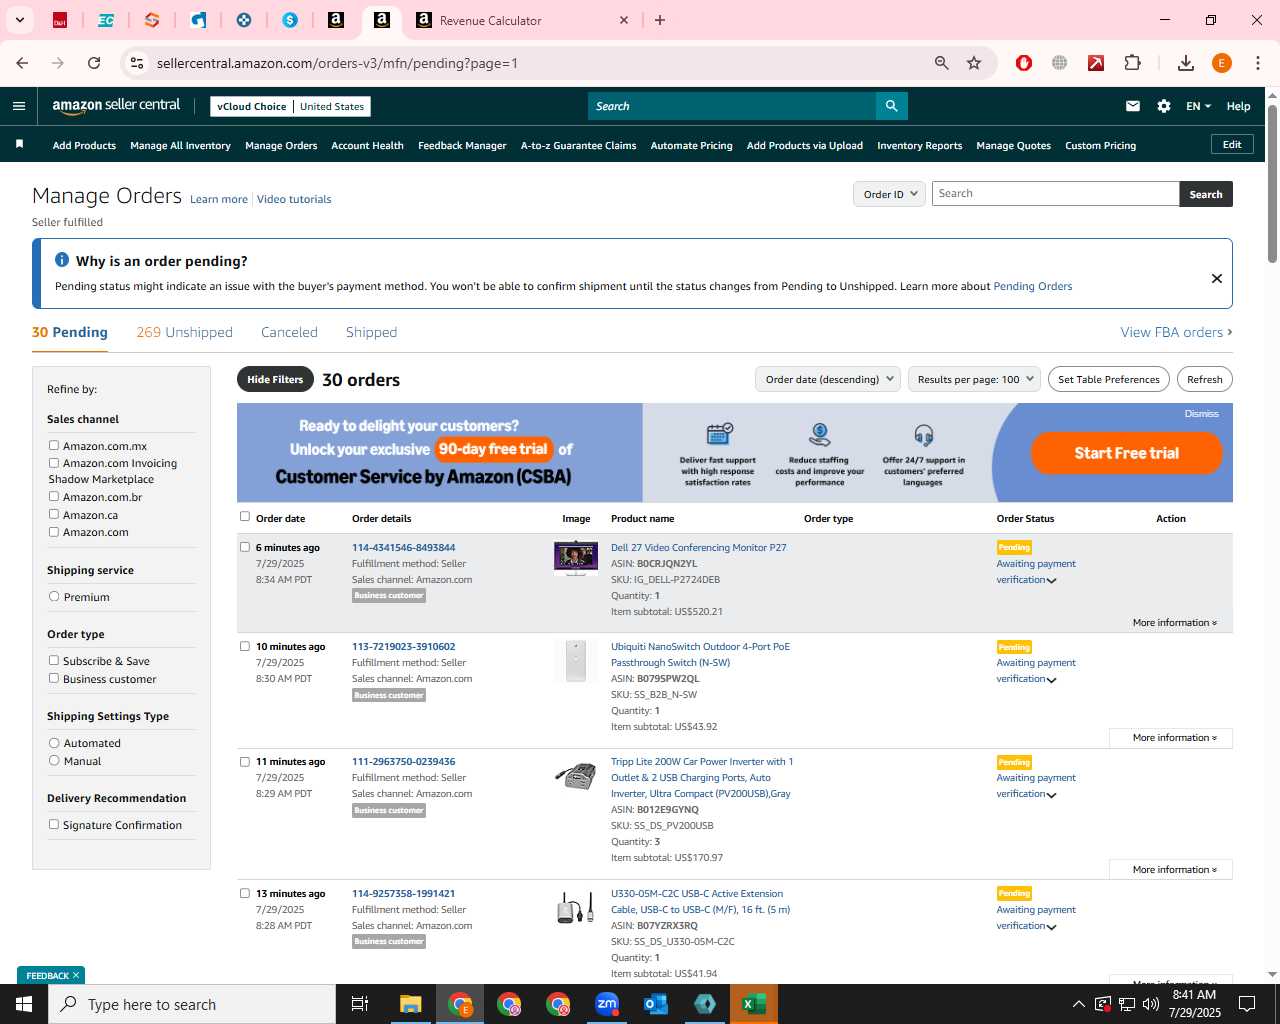The height and width of the screenshot is (1024, 1280).
Task: Check the Amazon.com Invoicing Shadow Marketplace filter
Action: (54, 463)
